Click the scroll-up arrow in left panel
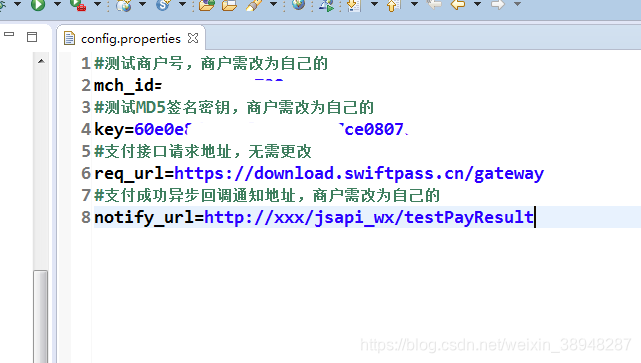 tap(41, 61)
